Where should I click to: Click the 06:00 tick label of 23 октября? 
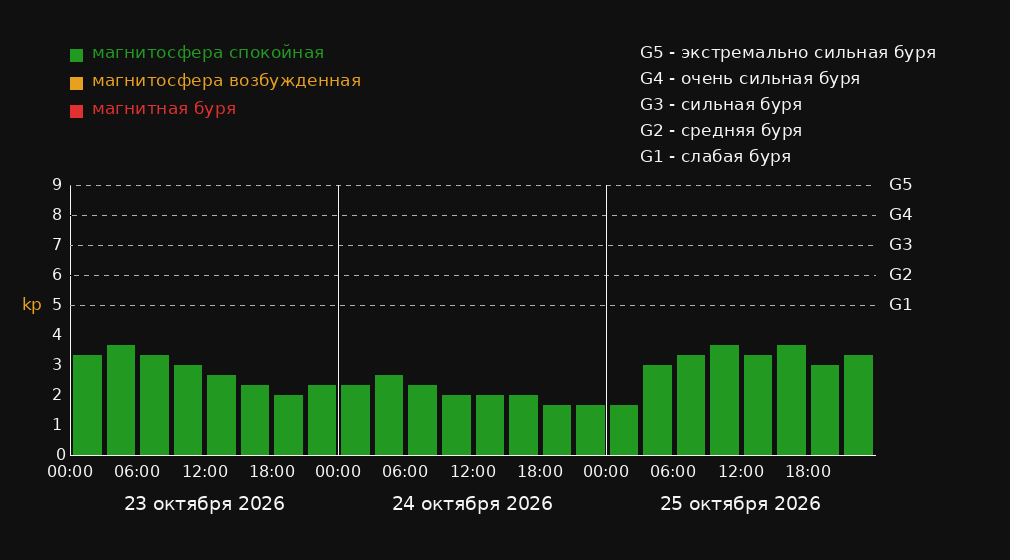click(137, 472)
